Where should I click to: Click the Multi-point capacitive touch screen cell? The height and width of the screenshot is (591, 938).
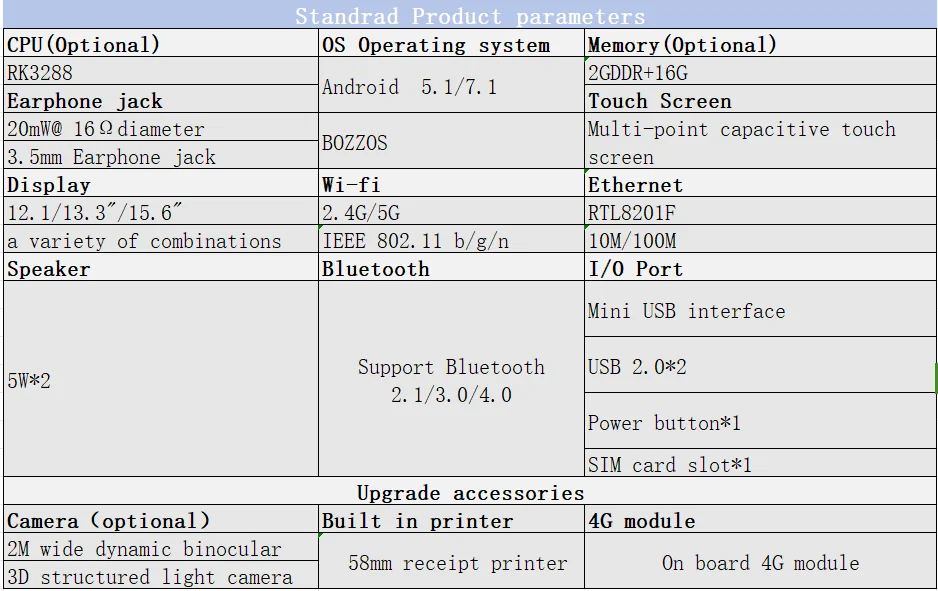click(x=760, y=141)
